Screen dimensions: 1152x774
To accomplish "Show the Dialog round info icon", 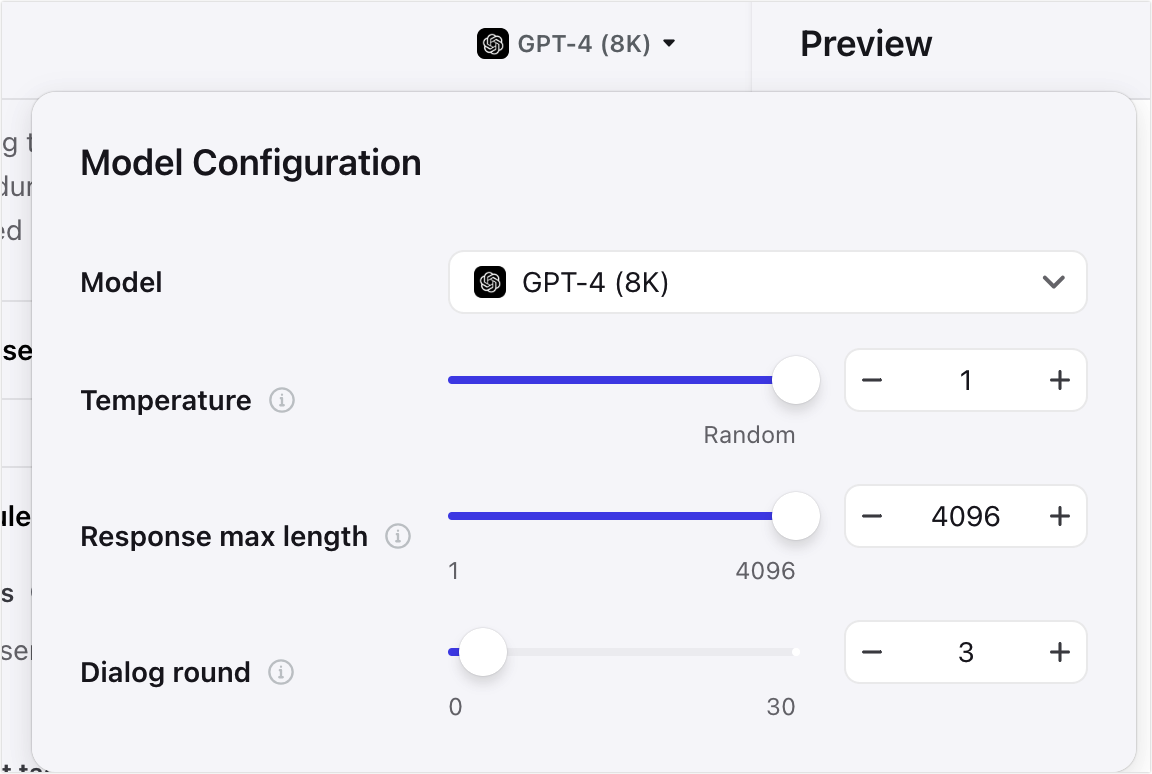I will 281,672.
